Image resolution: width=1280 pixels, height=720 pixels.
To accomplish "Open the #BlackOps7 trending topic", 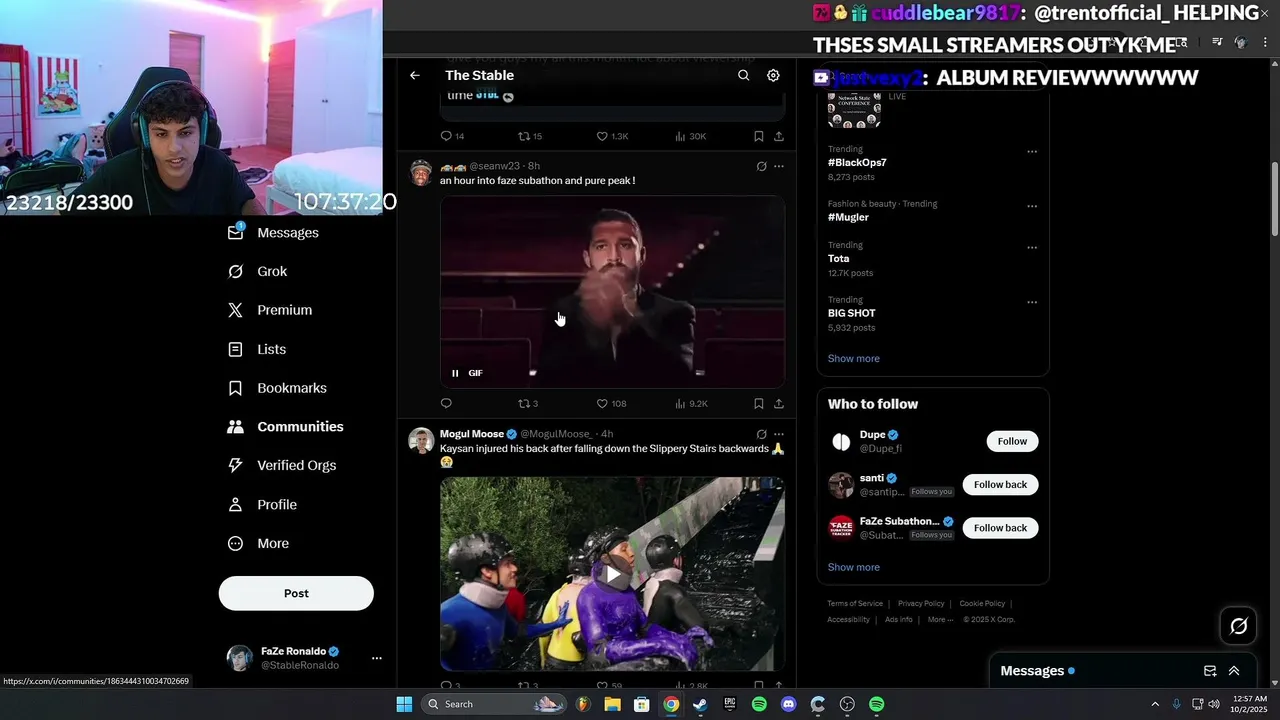I will (x=857, y=162).
